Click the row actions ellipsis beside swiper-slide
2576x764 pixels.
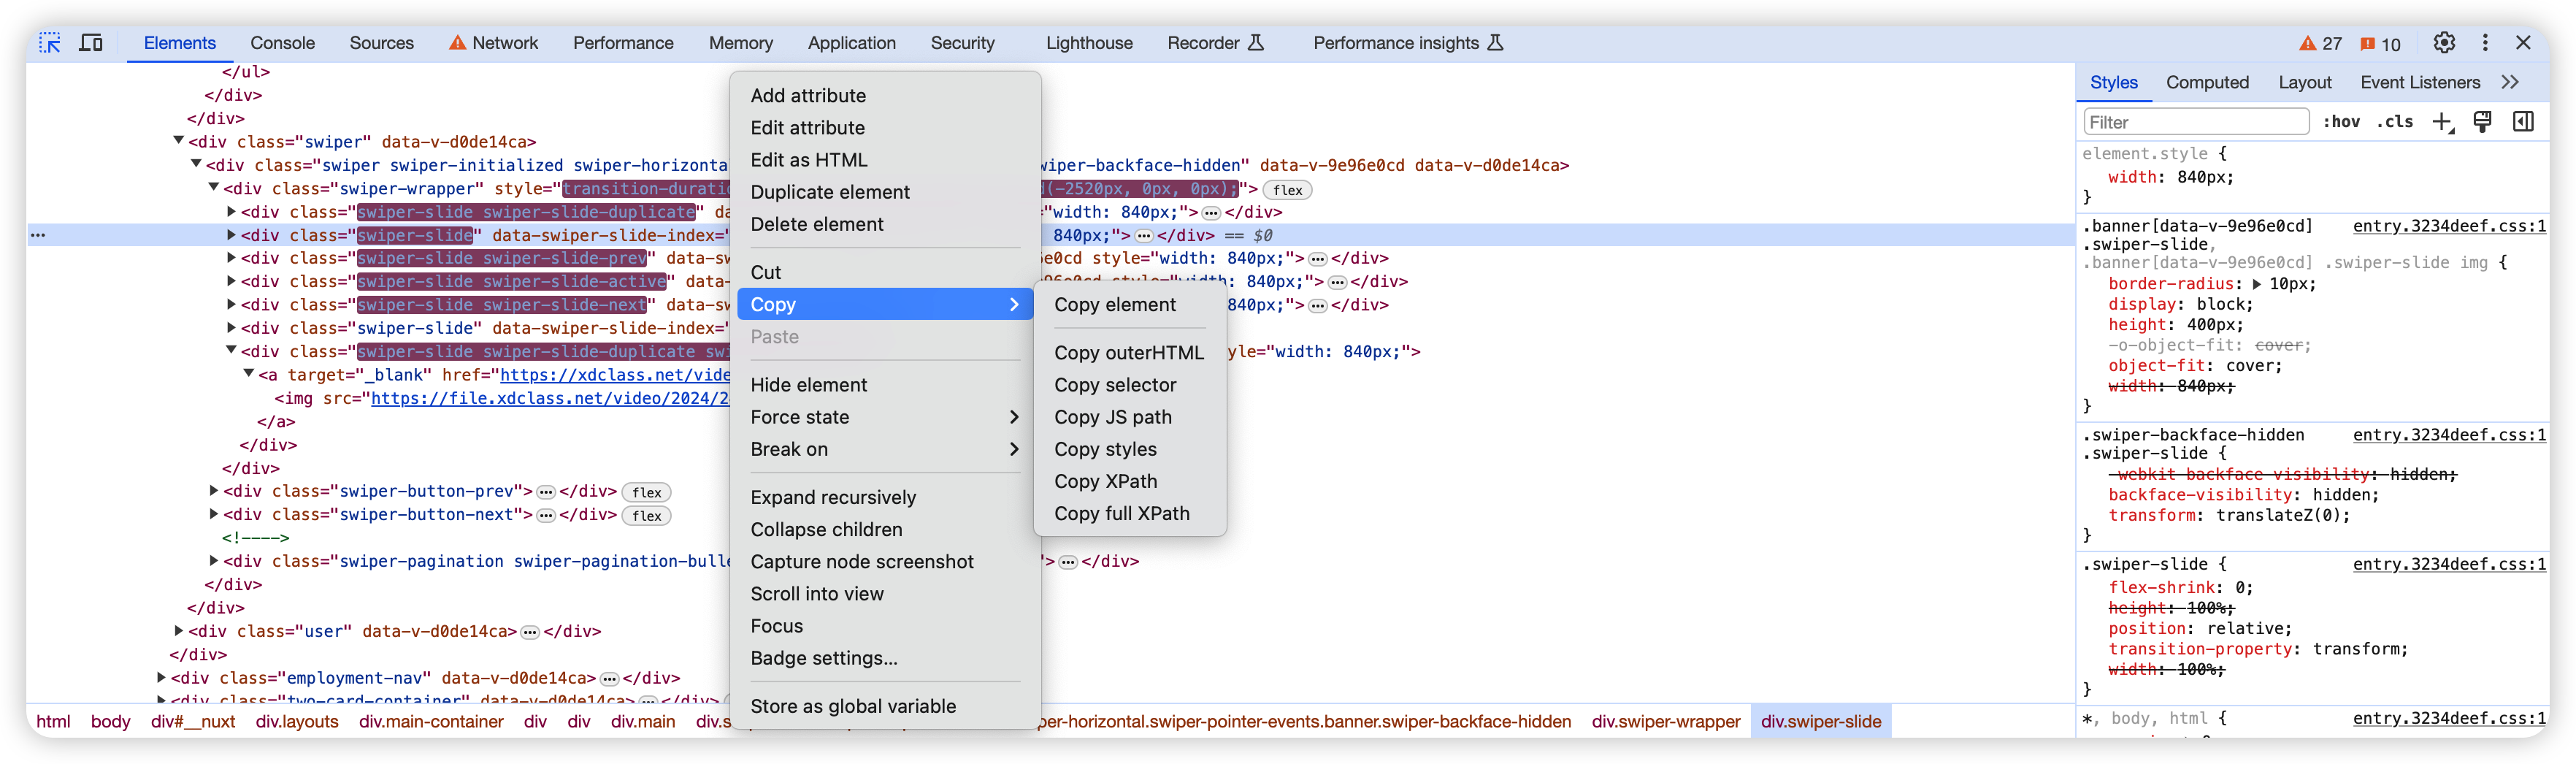pyautogui.click(x=38, y=236)
